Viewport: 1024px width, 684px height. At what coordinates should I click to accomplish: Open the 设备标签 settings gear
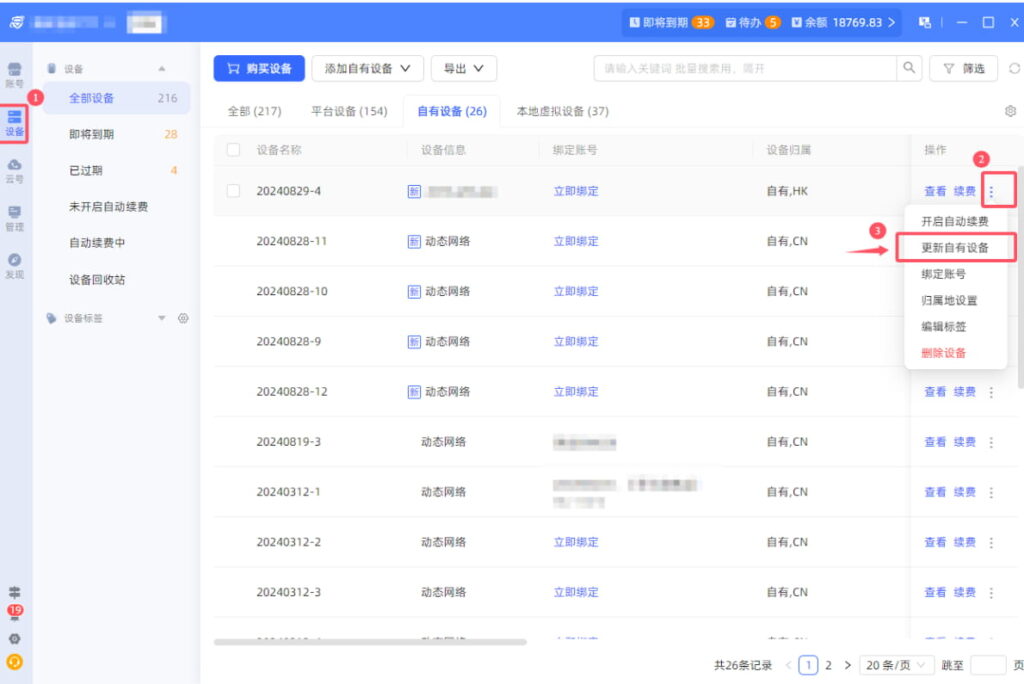pyautogui.click(x=183, y=318)
